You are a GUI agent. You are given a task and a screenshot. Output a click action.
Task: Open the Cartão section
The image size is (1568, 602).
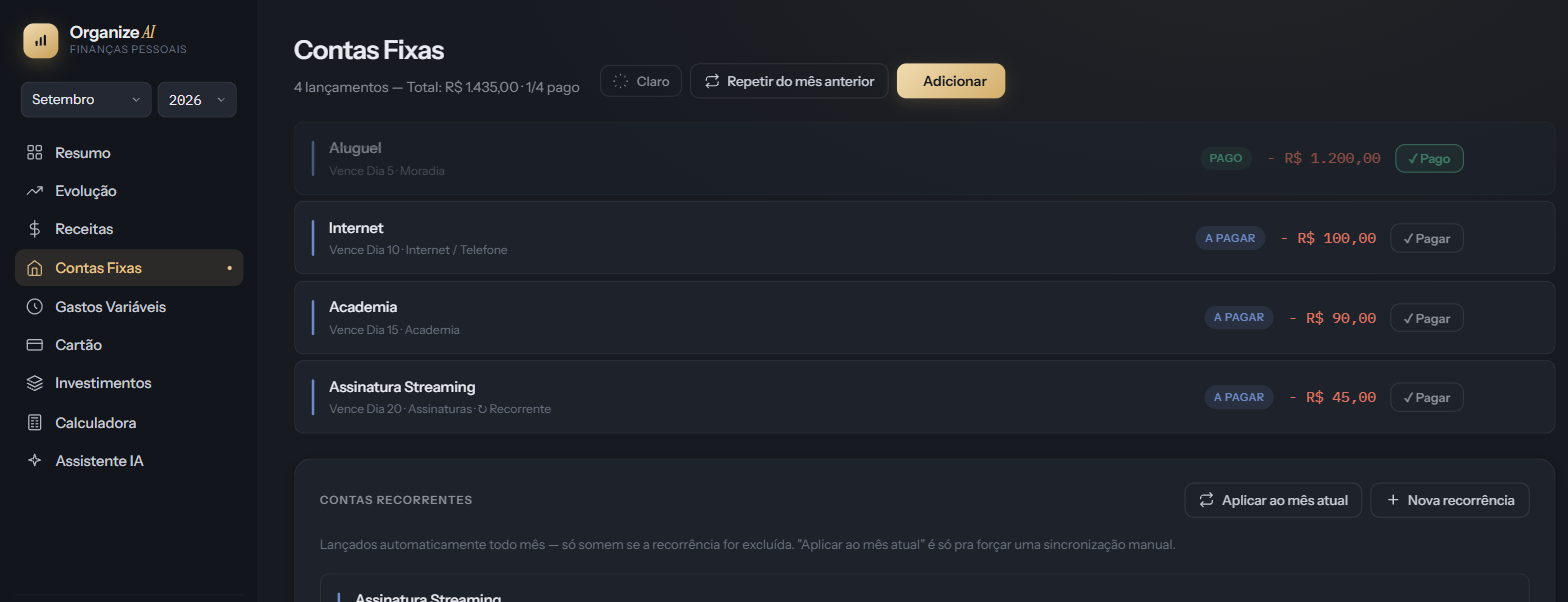click(129, 345)
